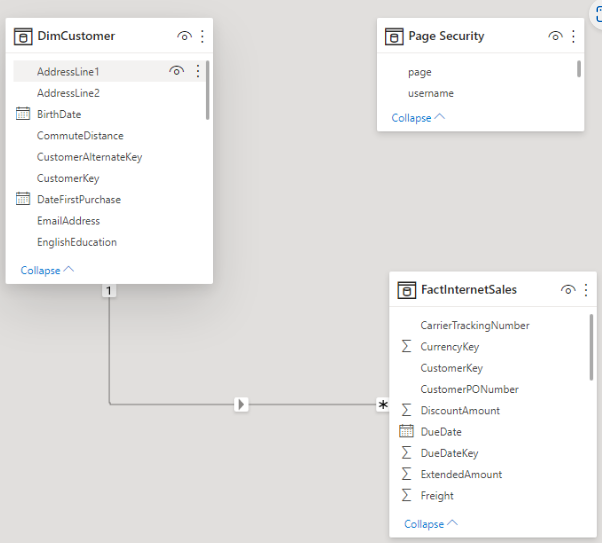Select the page field

420,72
